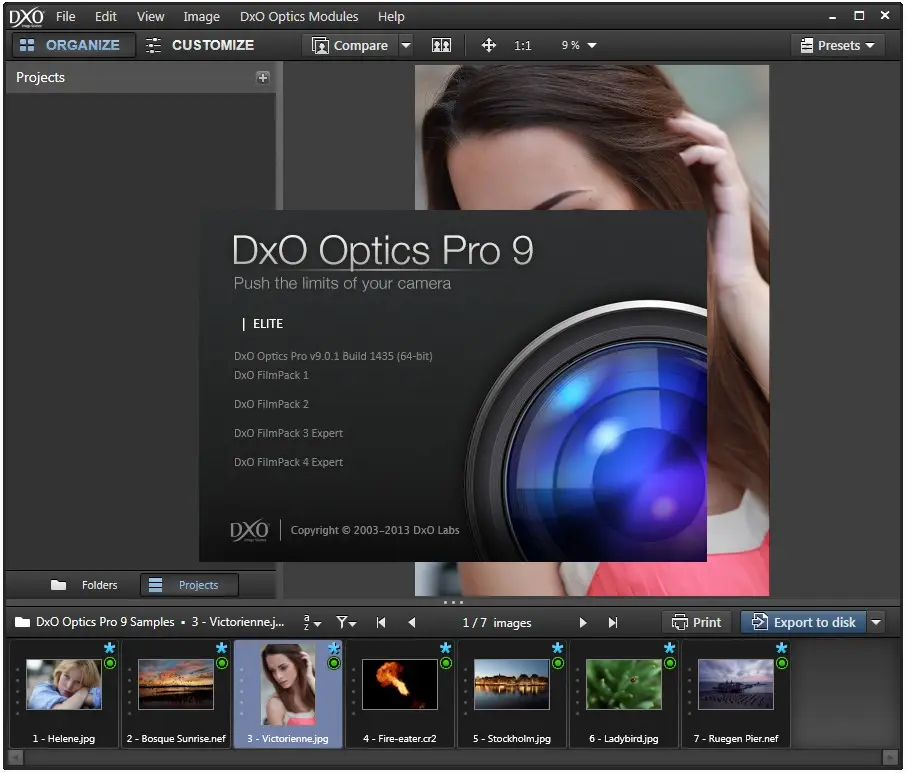Expand the Export to disk dropdown arrow
Viewport: 907px width, 773px height.
pos(876,623)
